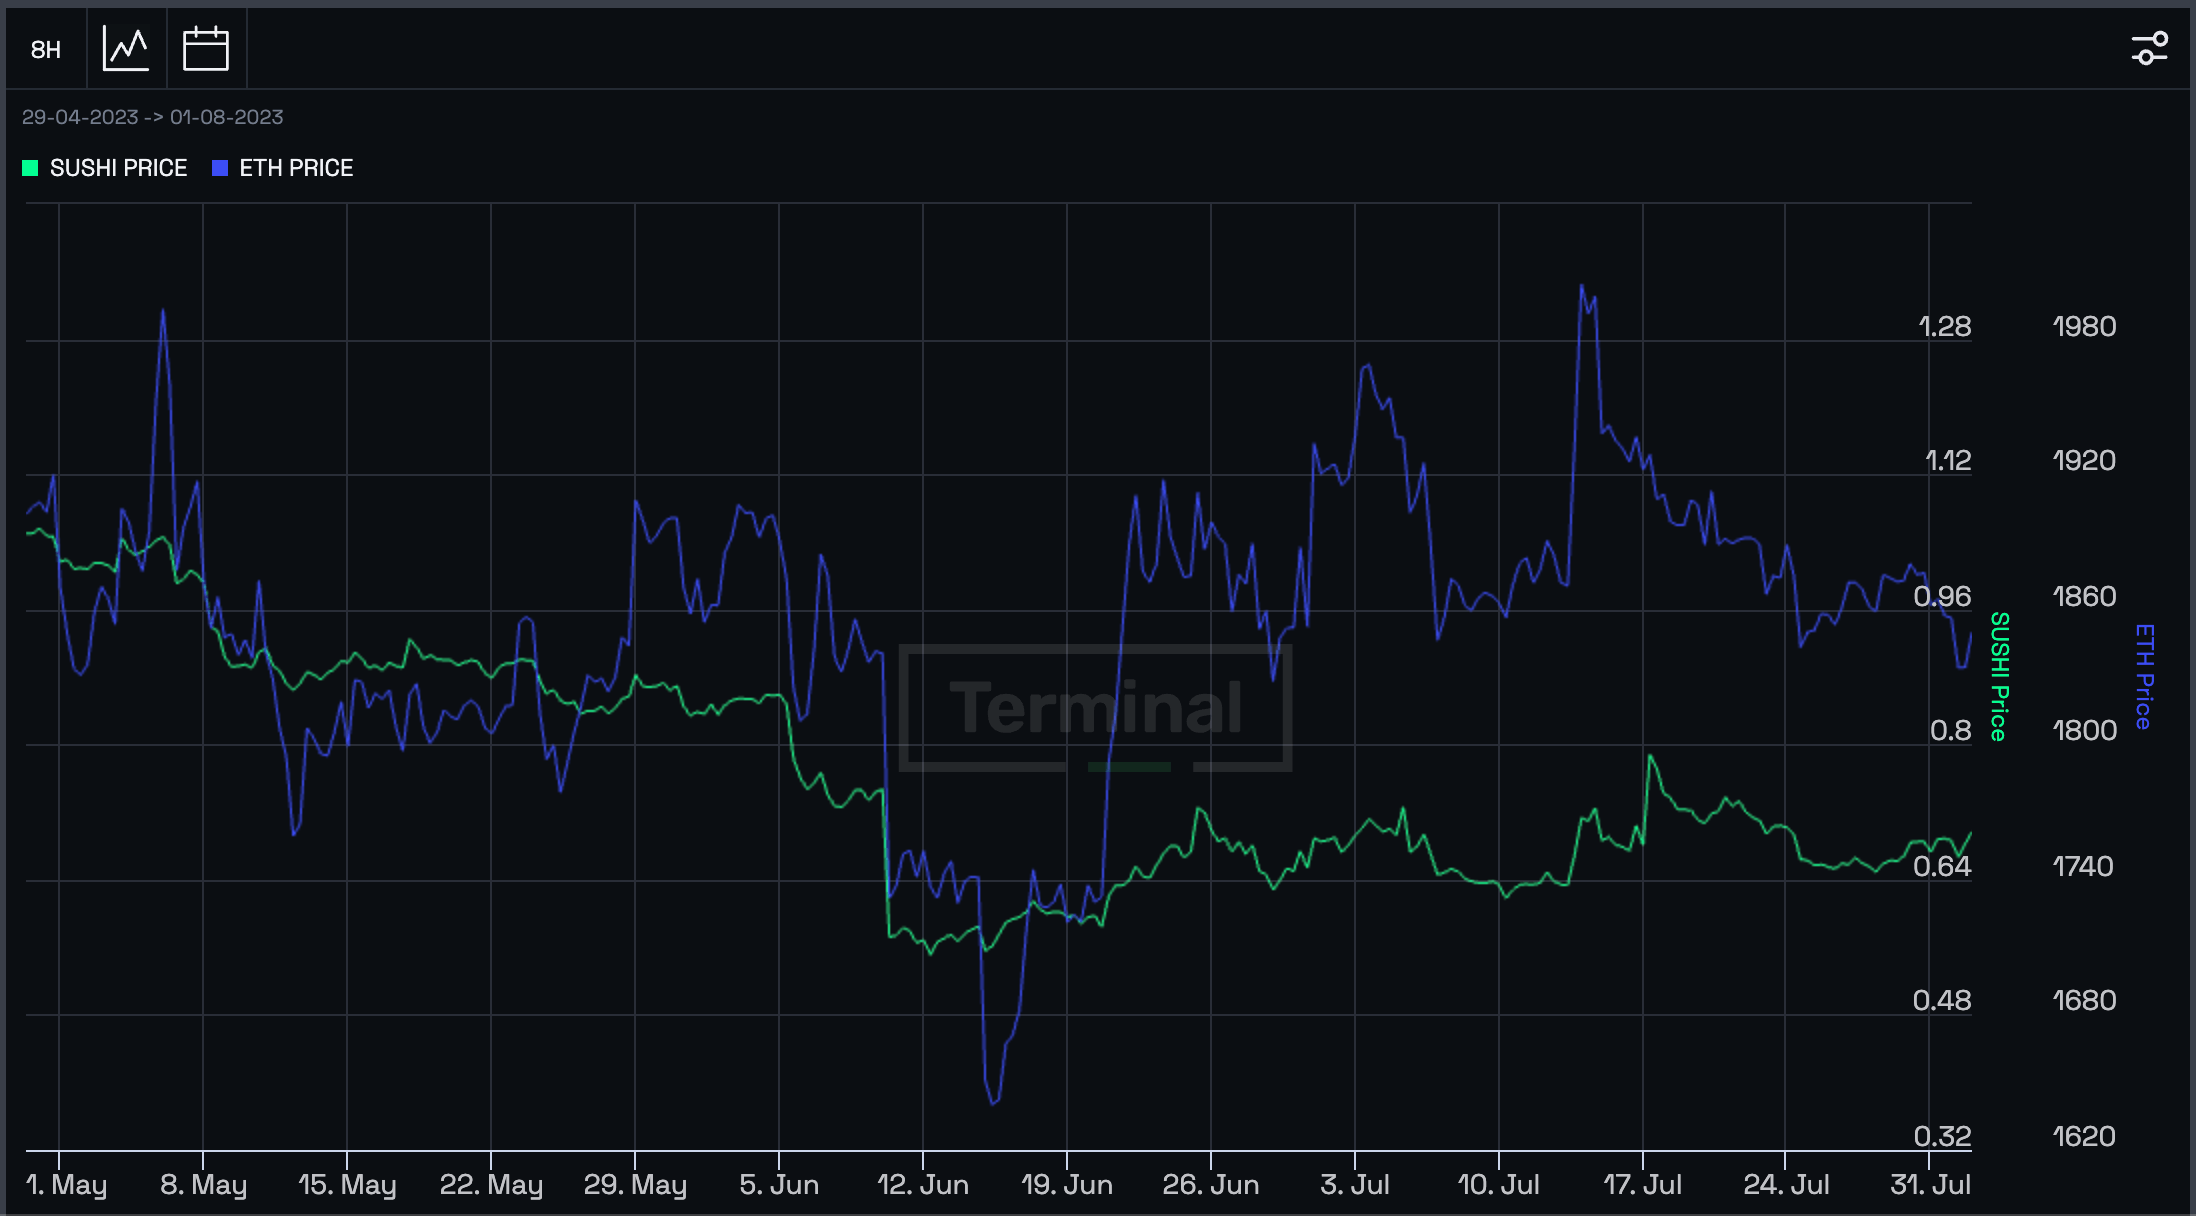Click the 1740 ETH axis value

(x=2084, y=866)
